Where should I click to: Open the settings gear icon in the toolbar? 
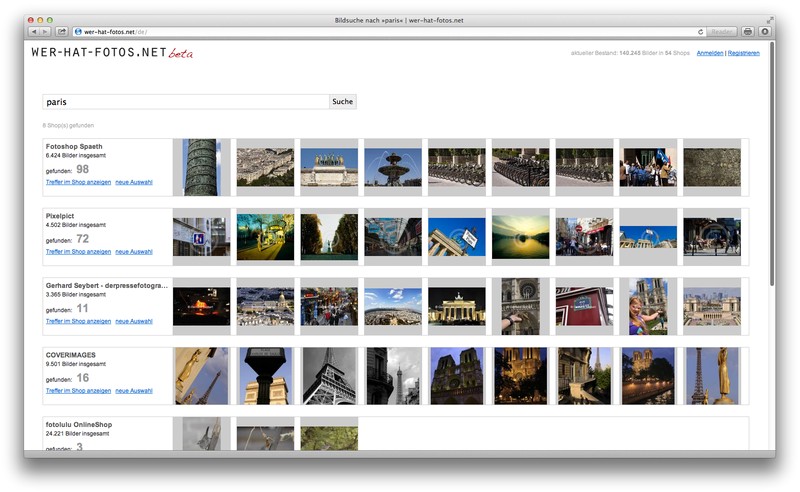764,32
